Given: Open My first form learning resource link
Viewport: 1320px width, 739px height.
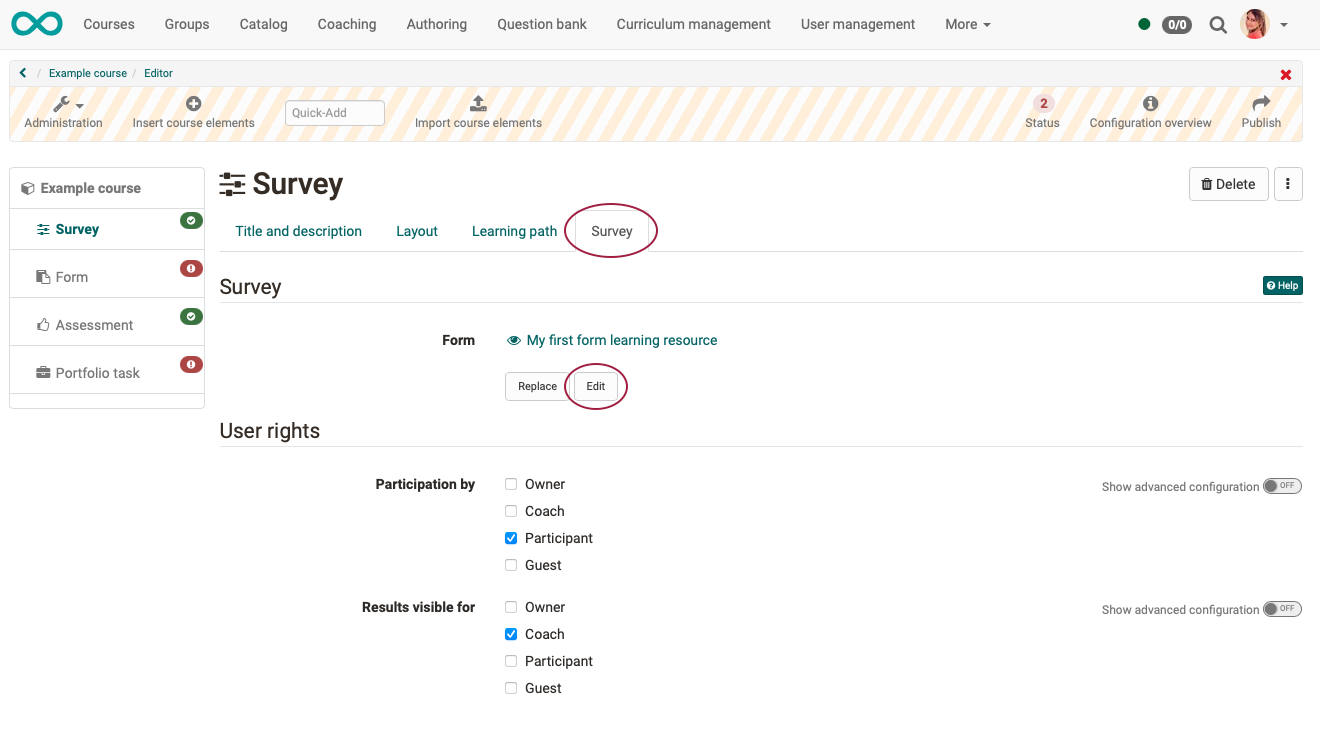Looking at the screenshot, I should 622,340.
